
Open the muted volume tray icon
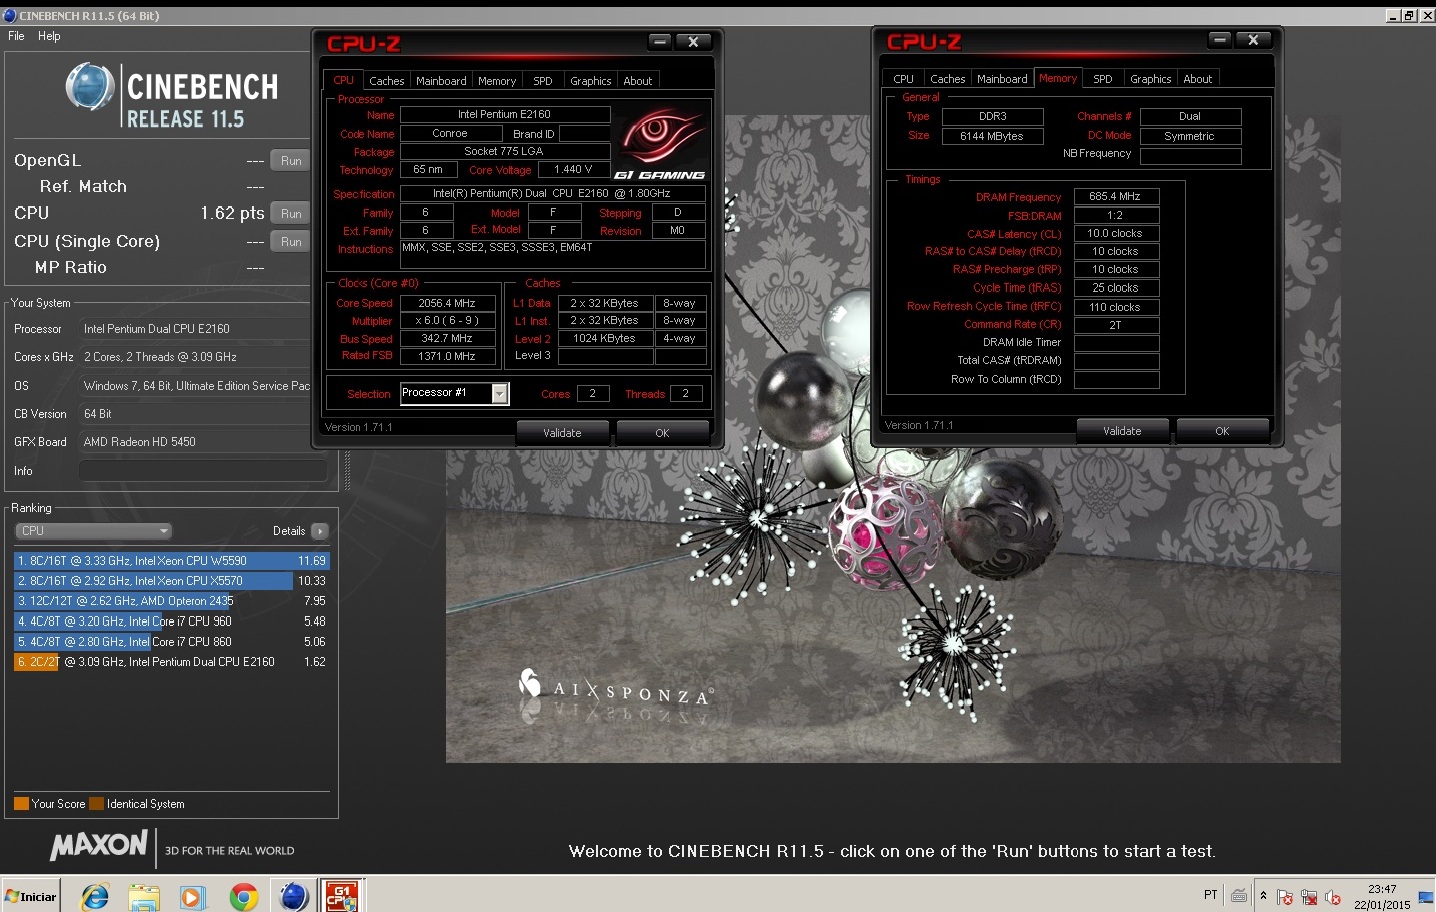1332,897
